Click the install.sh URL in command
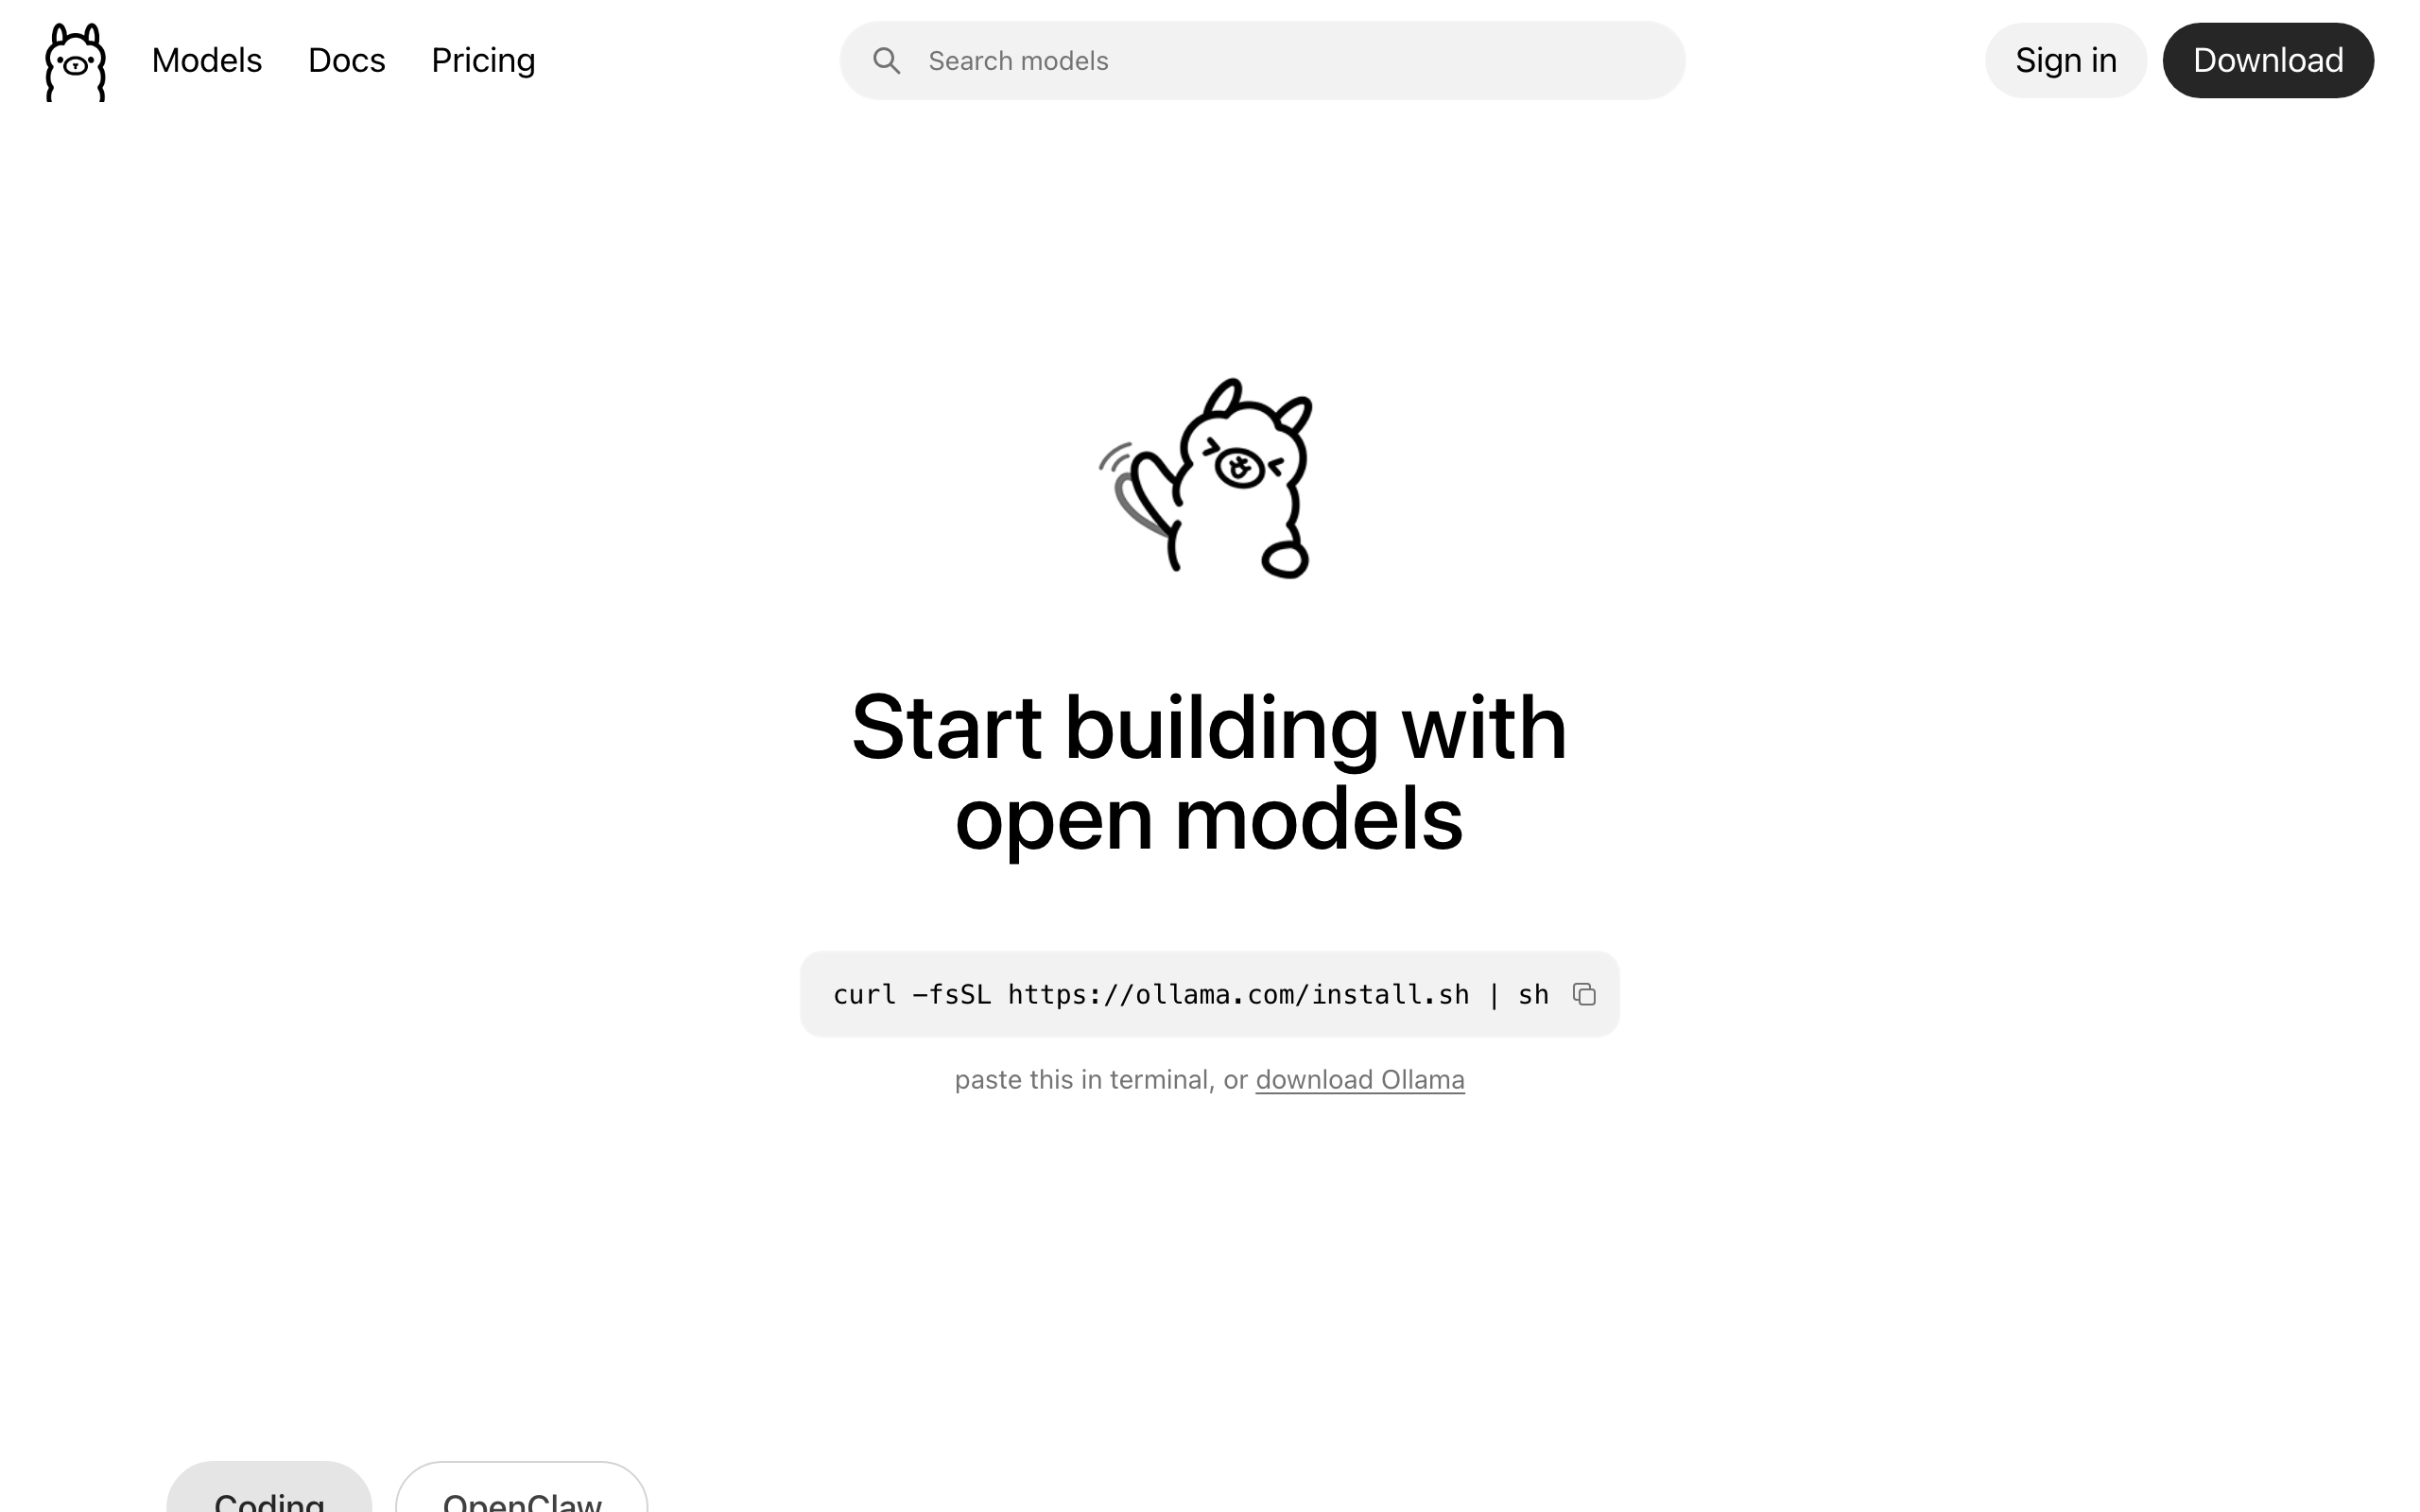 (1238, 995)
